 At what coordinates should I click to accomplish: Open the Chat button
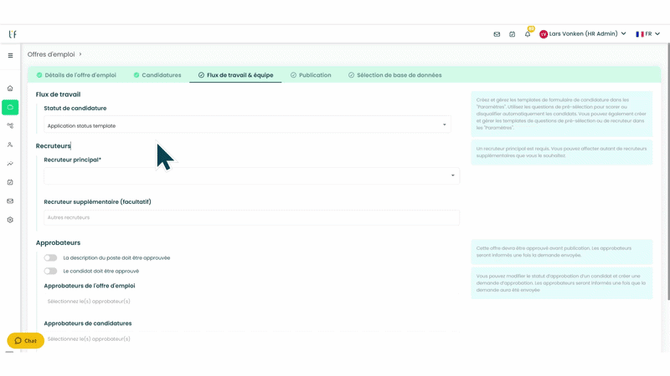click(x=26, y=341)
